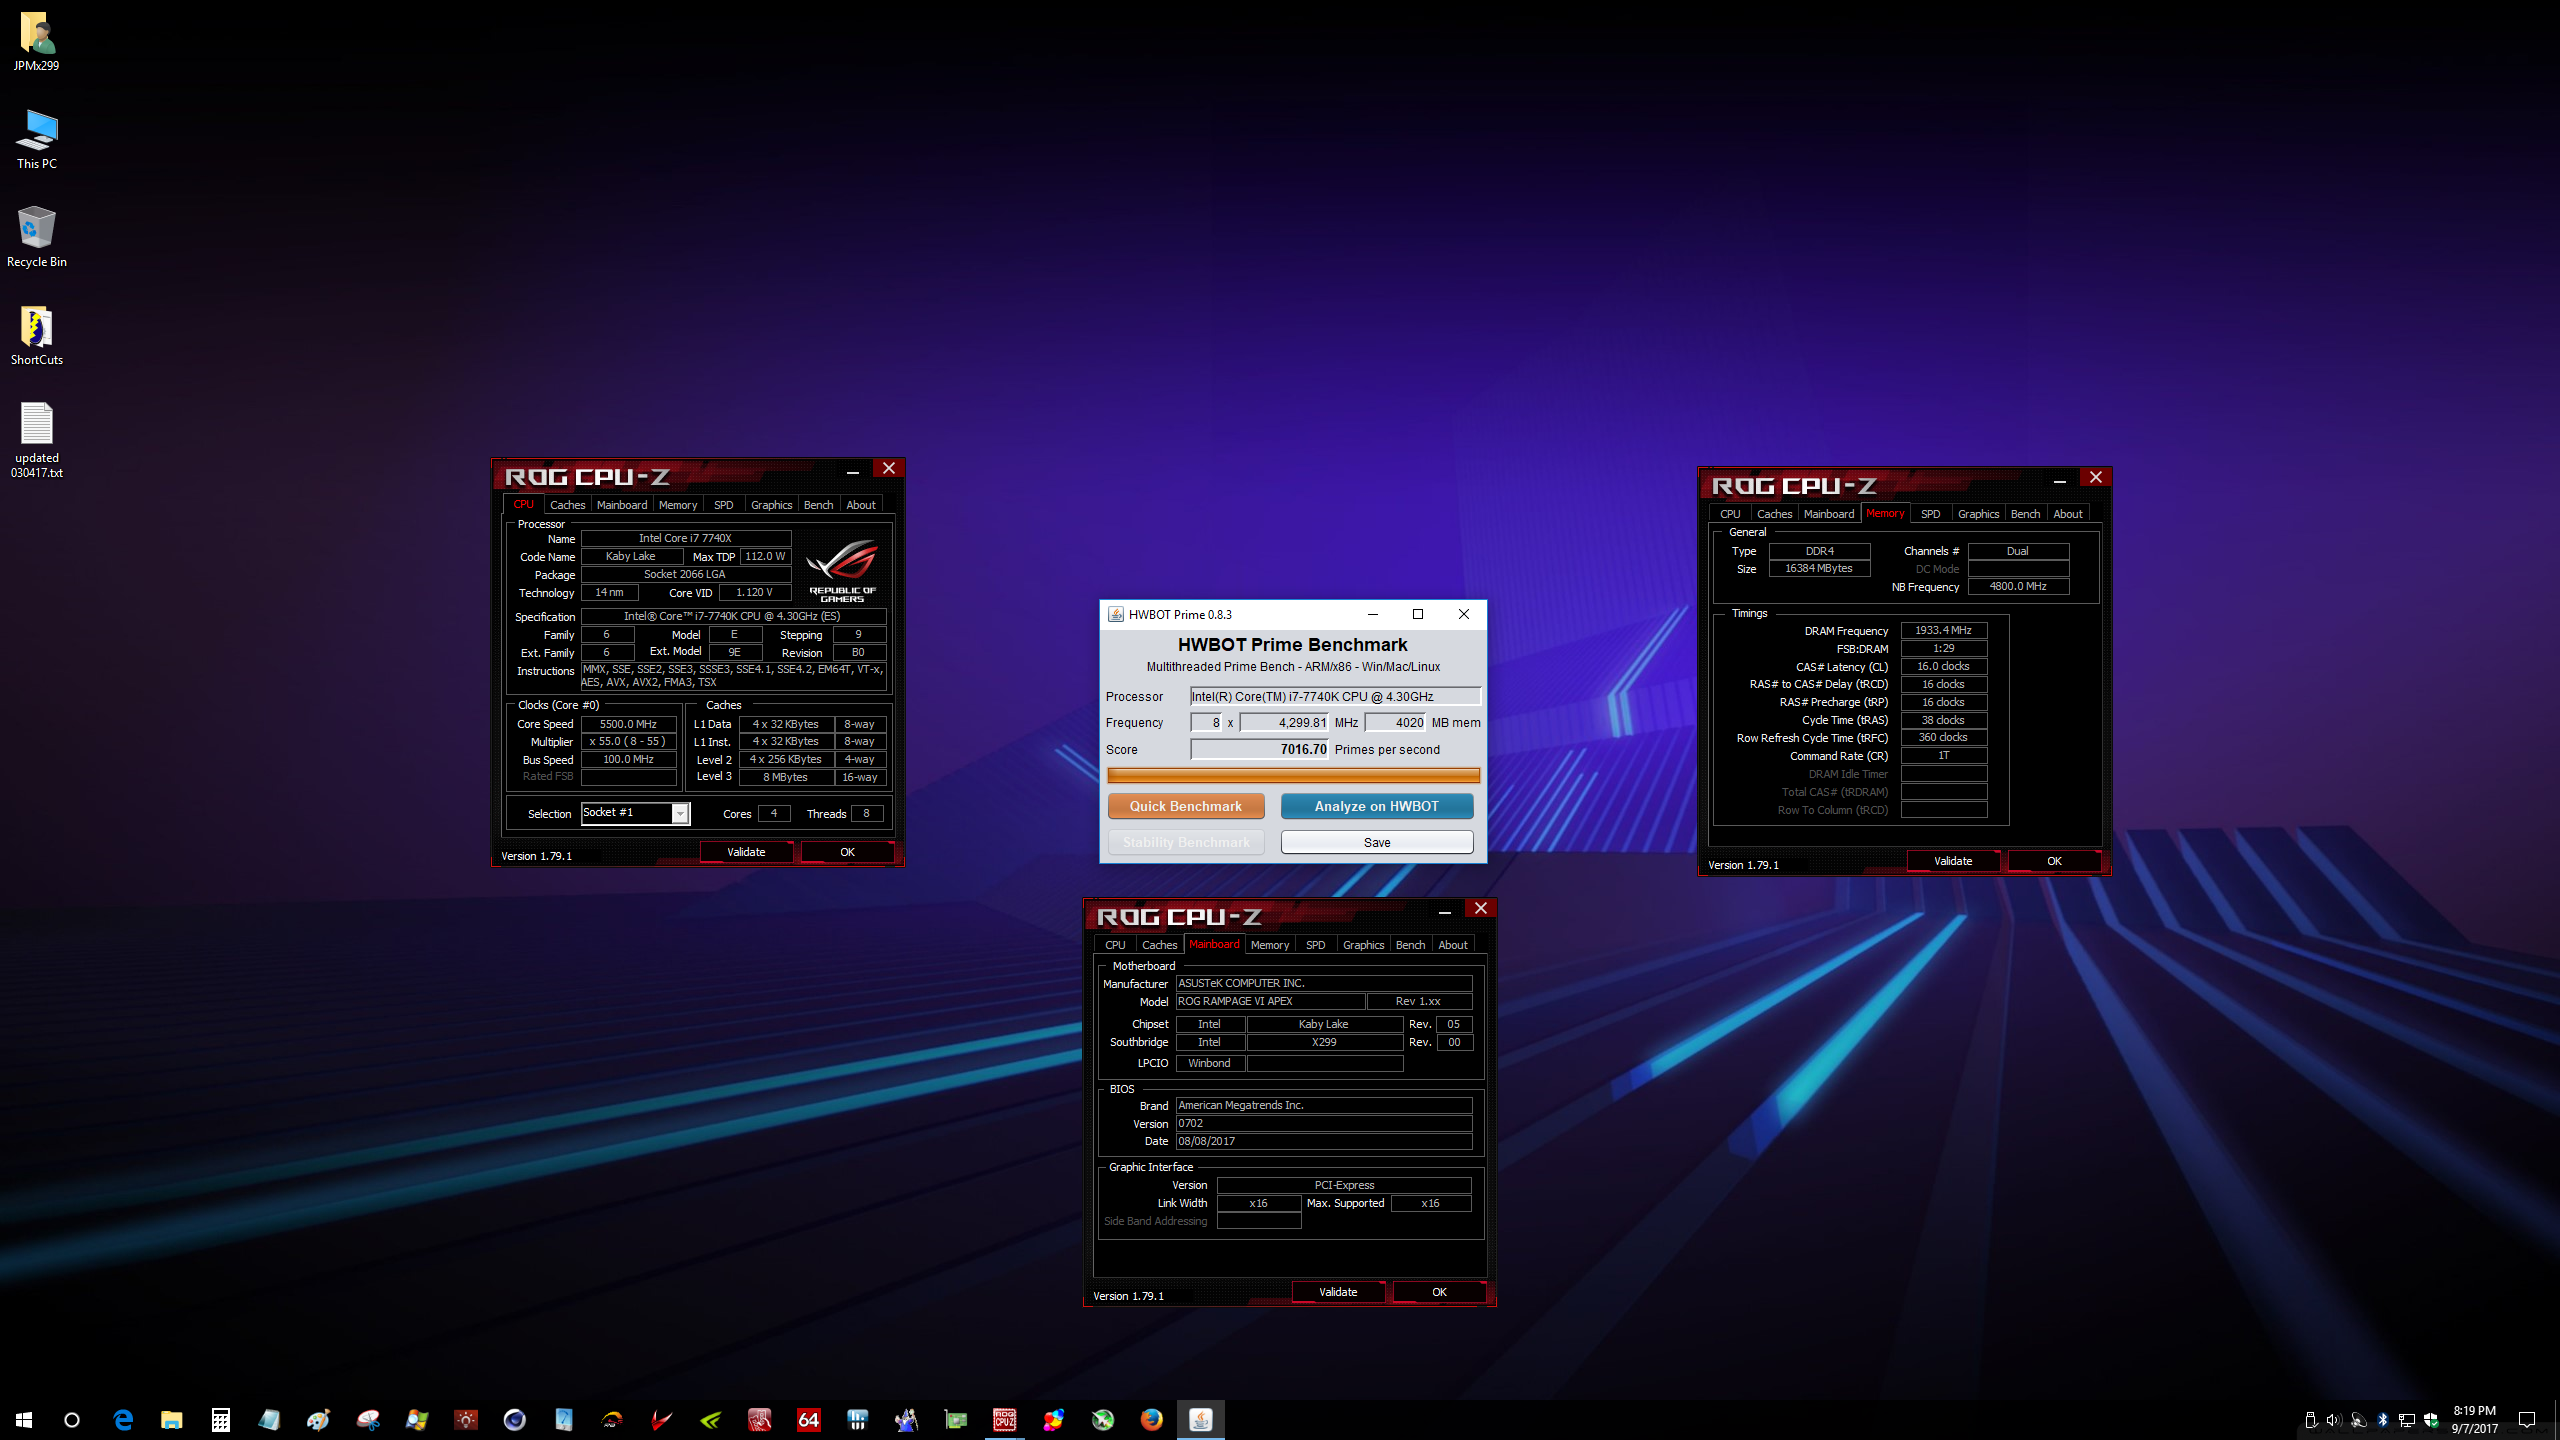Open Mainboard tab in left CPU-Z window
The width and height of the screenshot is (2560, 1440).
tap(622, 505)
